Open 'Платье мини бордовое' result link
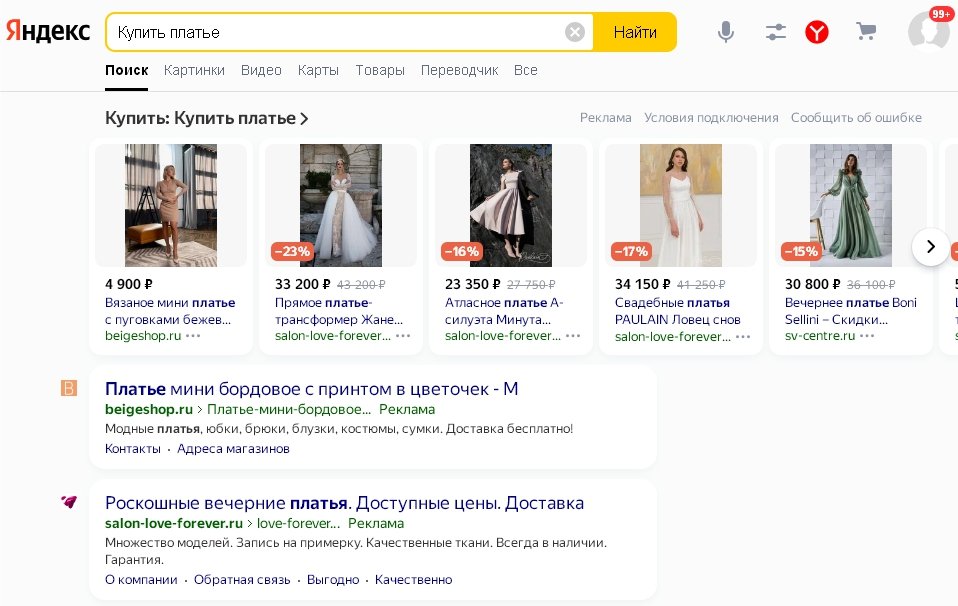The width and height of the screenshot is (958, 606). [x=311, y=389]
